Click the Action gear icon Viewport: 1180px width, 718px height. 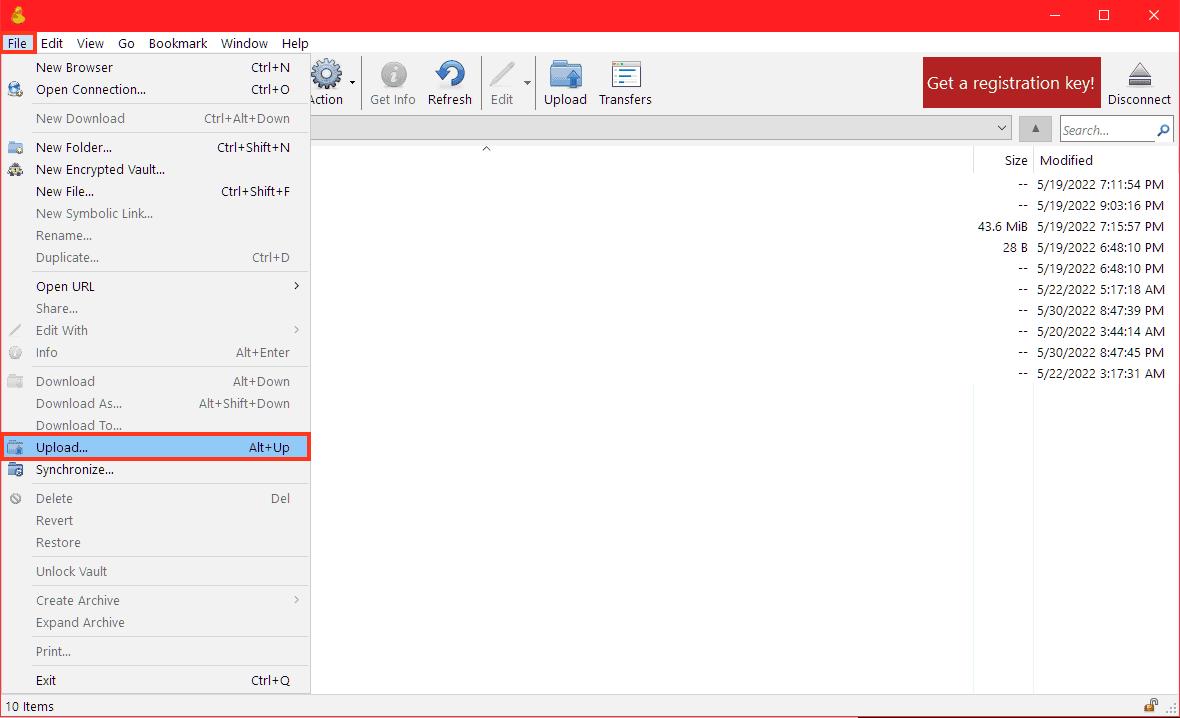click(326, 76)
